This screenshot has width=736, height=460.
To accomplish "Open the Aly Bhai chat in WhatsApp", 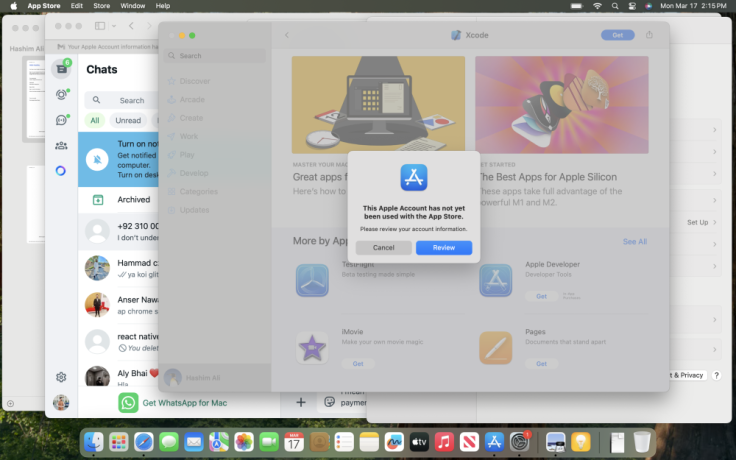I will tap(118, 375).
